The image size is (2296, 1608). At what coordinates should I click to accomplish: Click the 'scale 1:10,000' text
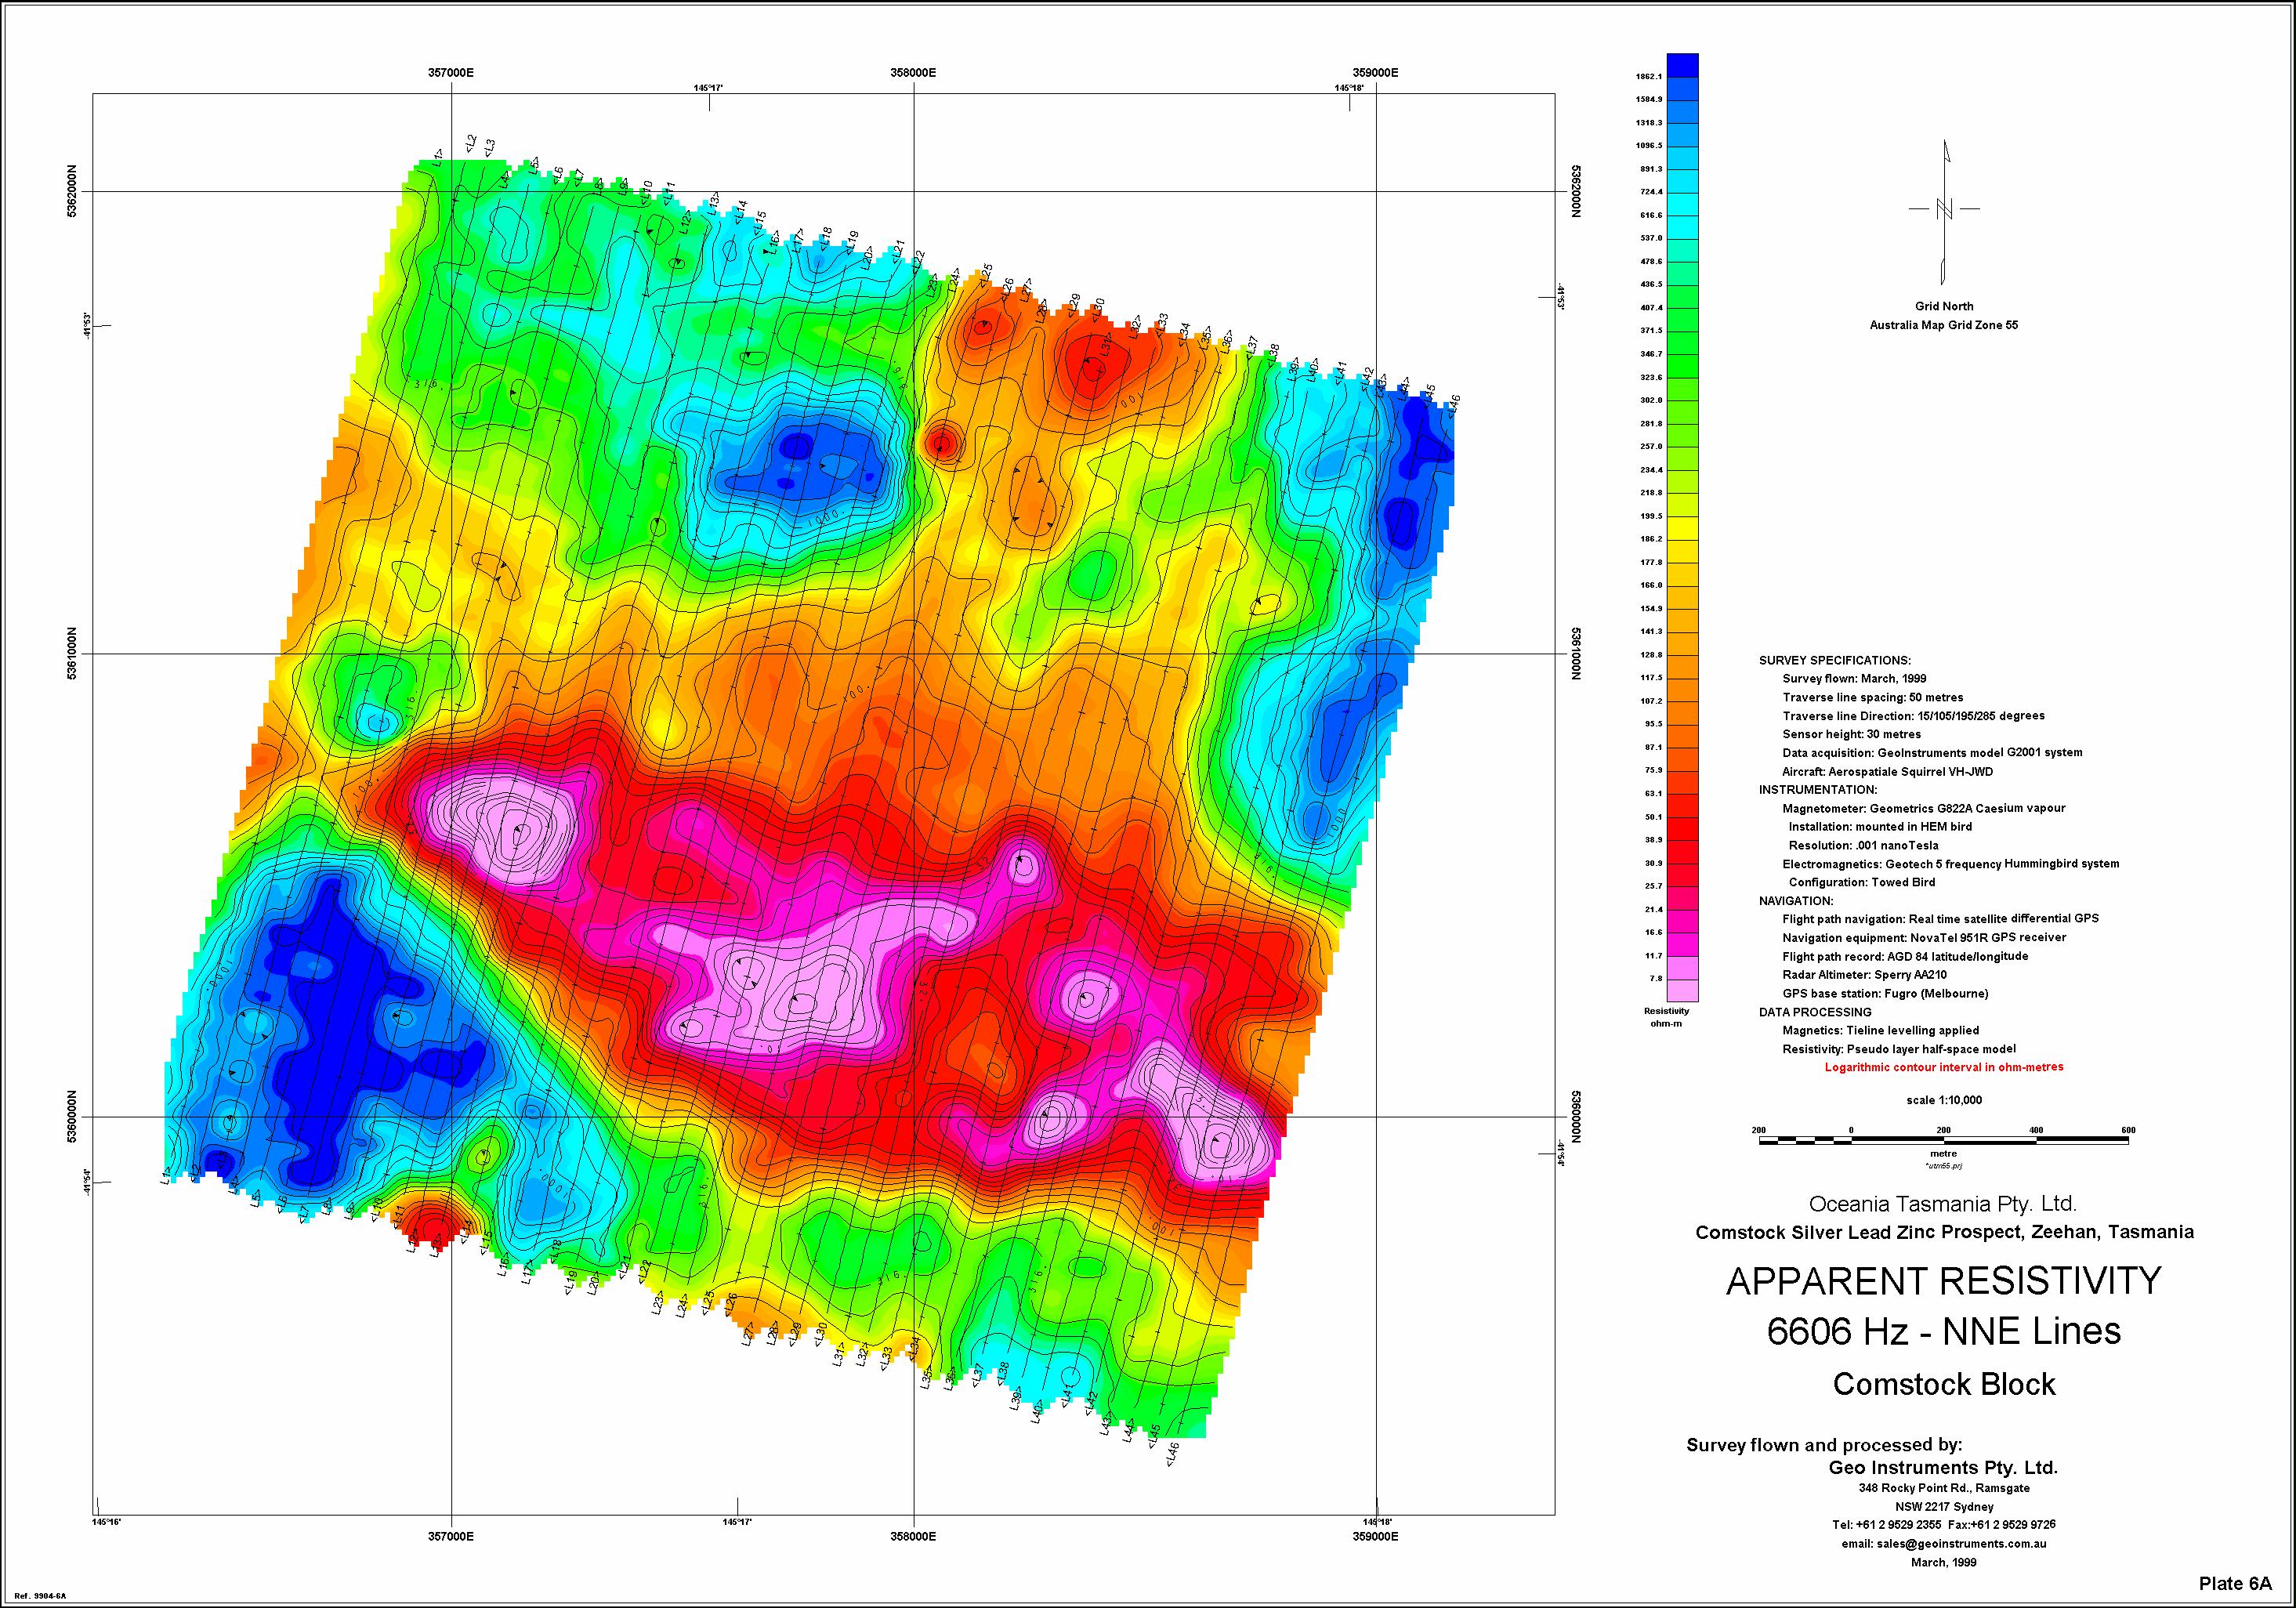[x=1943, y=1100]
